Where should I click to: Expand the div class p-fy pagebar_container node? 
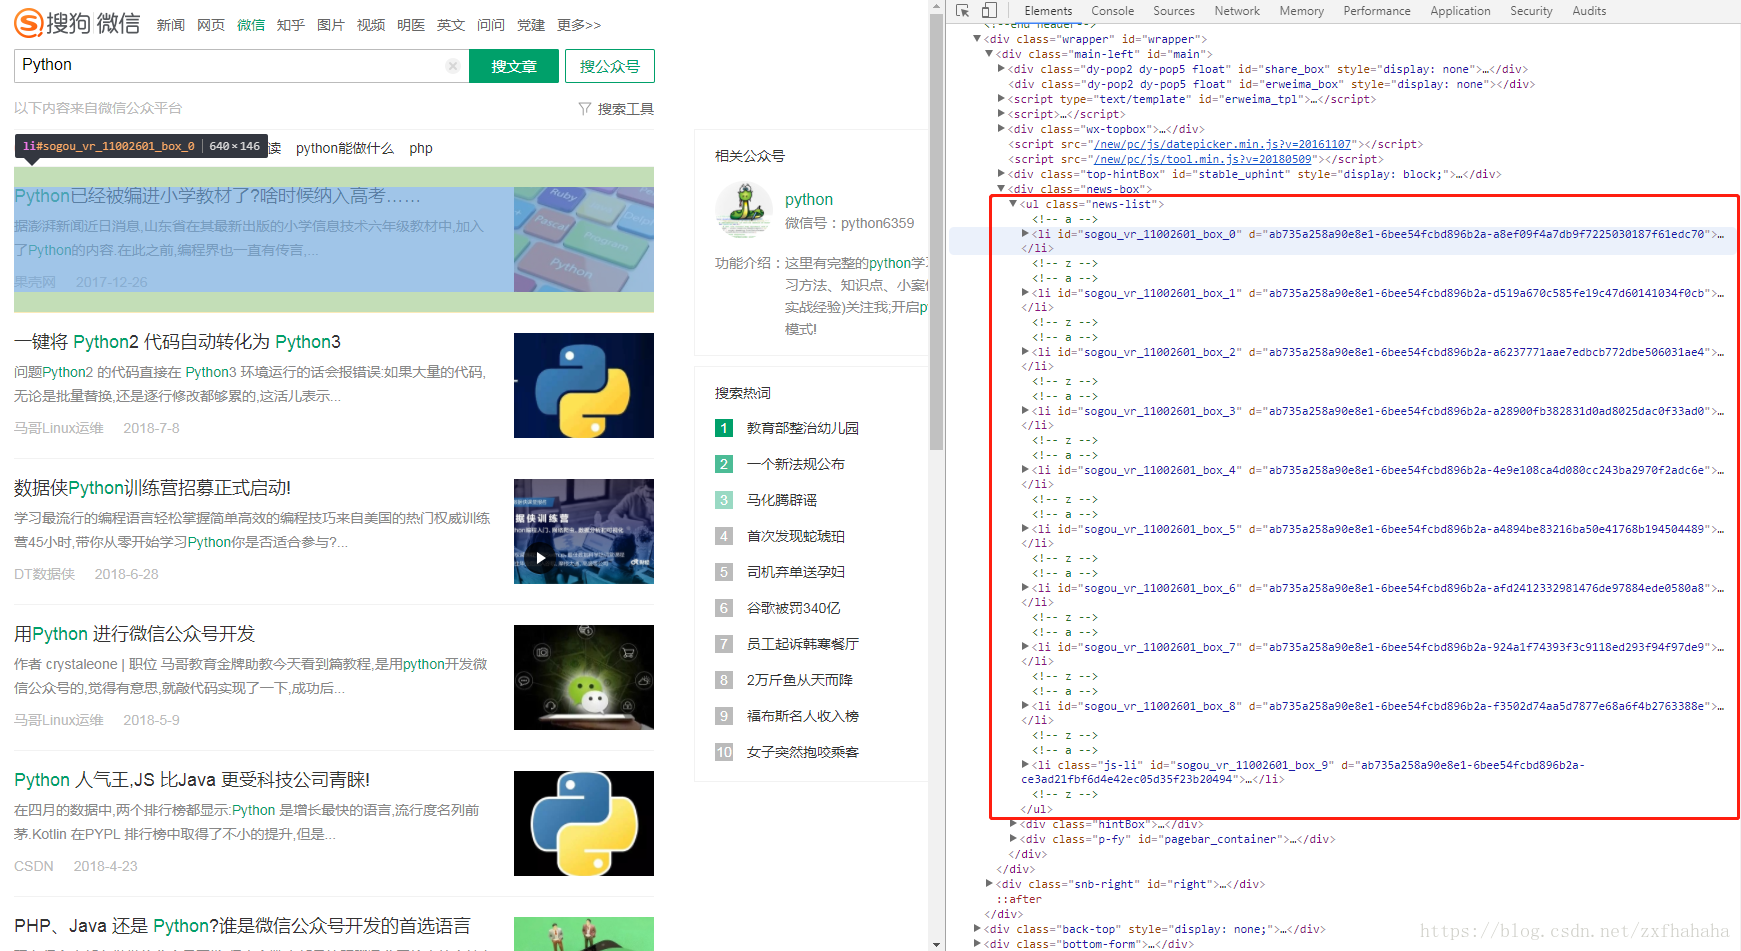(1013, 839)
